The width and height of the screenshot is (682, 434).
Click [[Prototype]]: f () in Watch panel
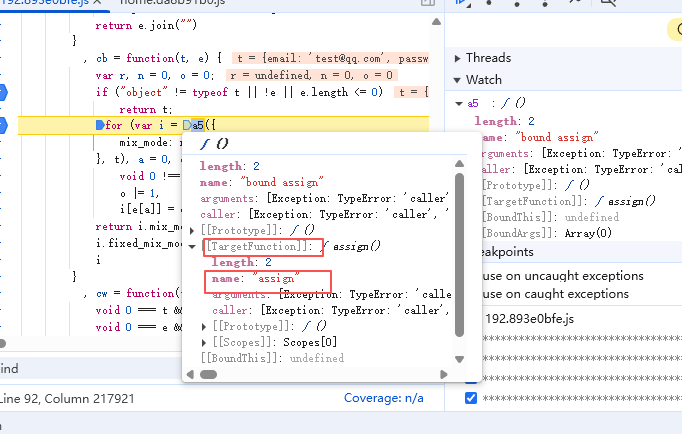coord(535,185)
